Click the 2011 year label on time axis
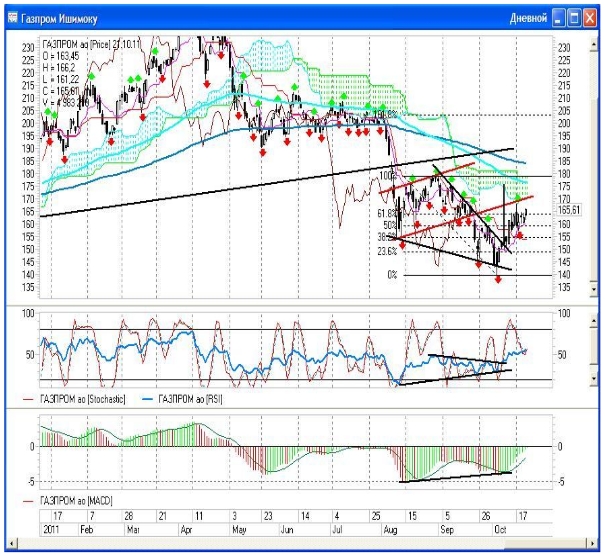This screenshot has width=605, height=556. pyautogui.click(x=51, y=529)
